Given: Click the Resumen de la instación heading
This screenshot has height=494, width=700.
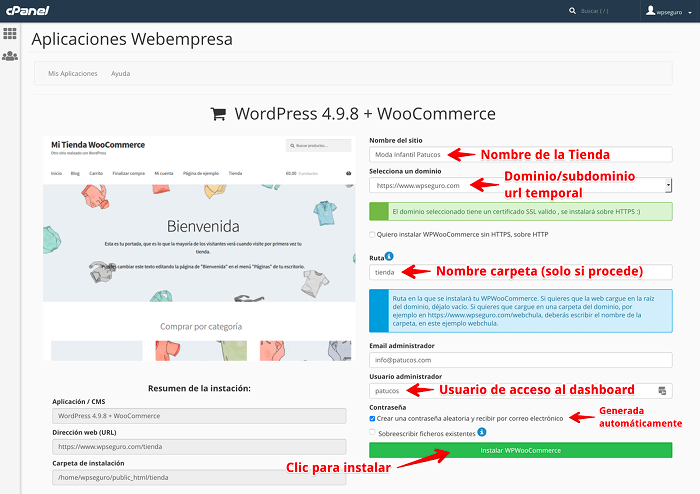Looking at the screenshot, I should [199, 388].
